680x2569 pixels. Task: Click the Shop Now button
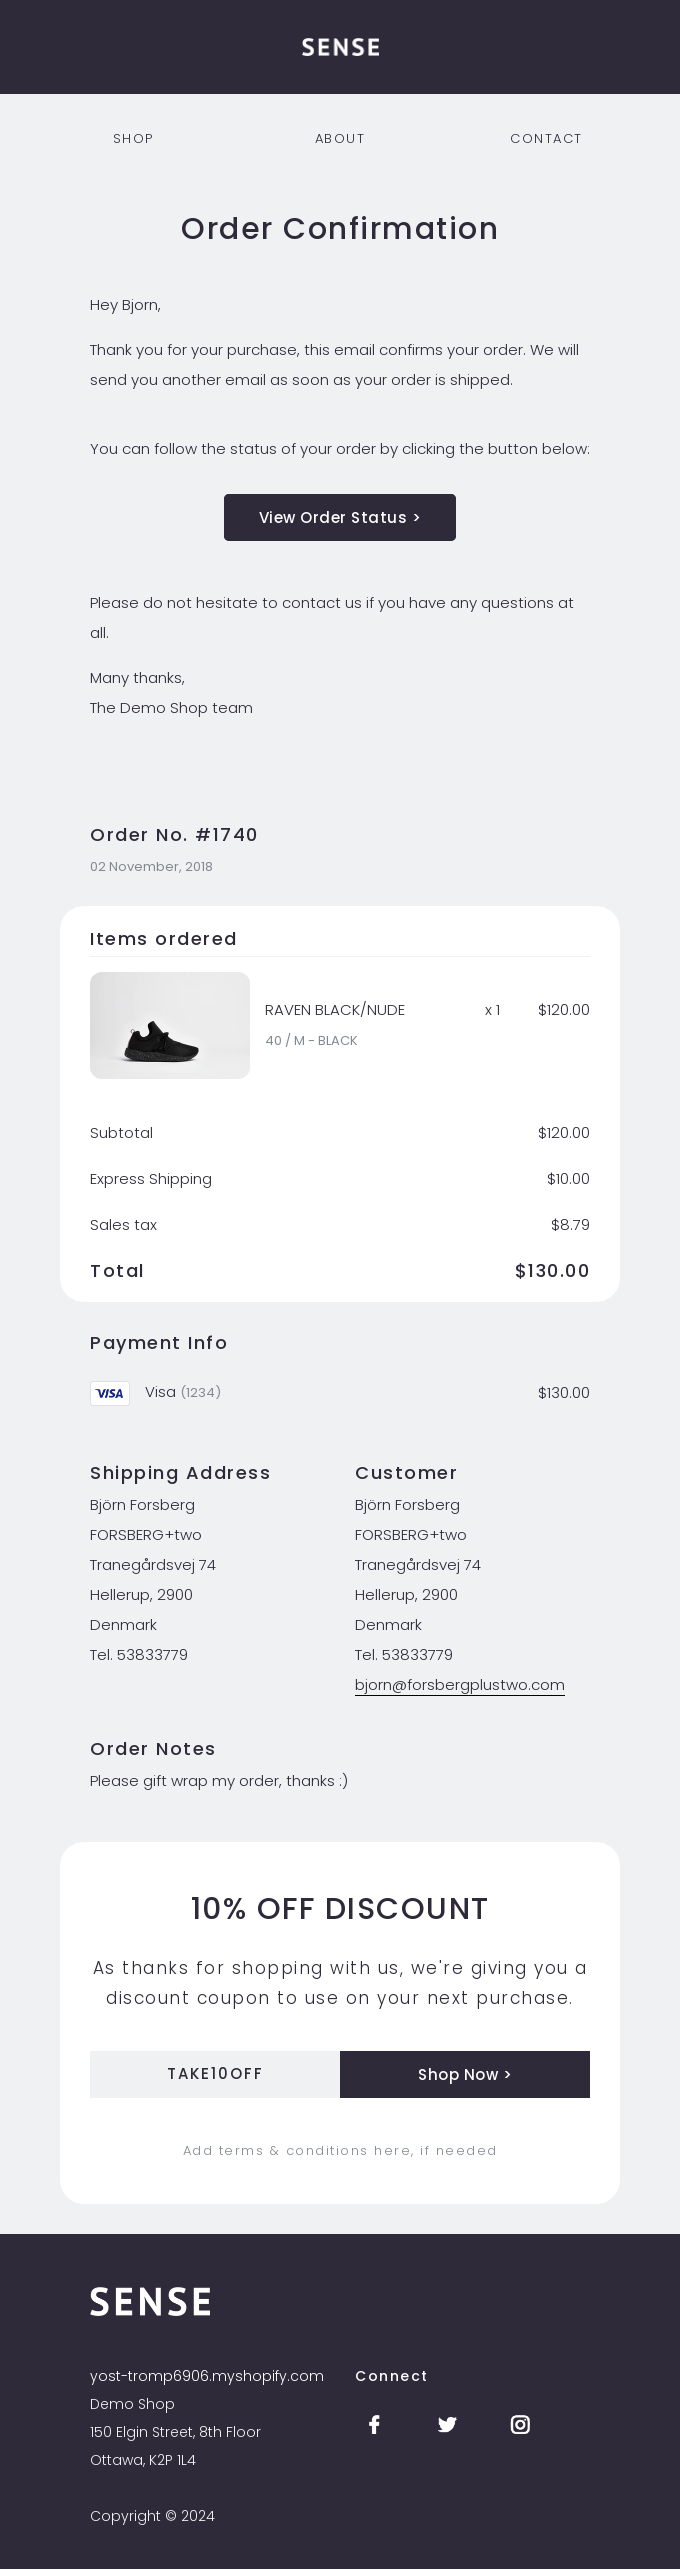[x=465, y=2074]
